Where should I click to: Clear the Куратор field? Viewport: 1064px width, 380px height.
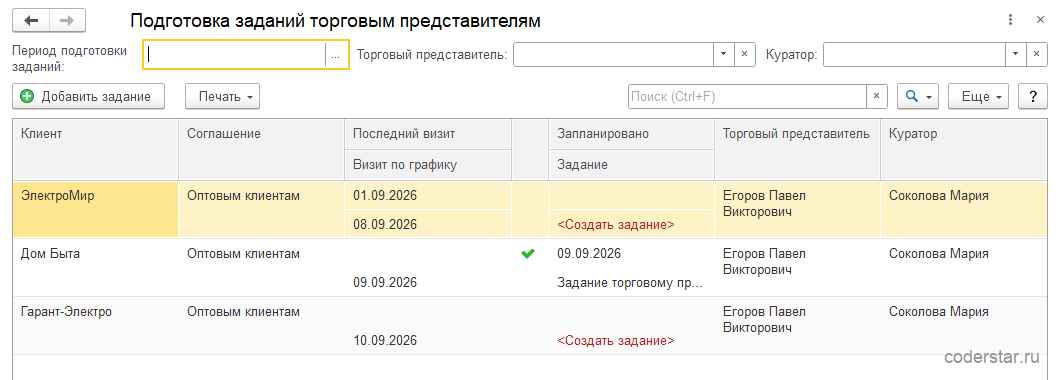tap(1036, 54)
